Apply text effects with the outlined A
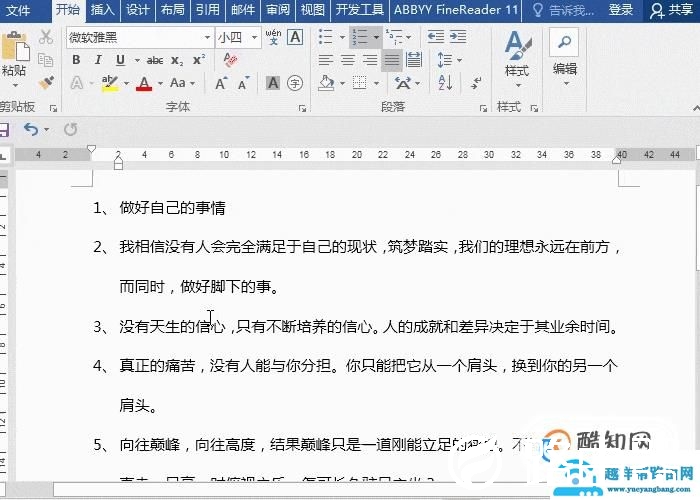The image size is (700, 500). [77, 83]
